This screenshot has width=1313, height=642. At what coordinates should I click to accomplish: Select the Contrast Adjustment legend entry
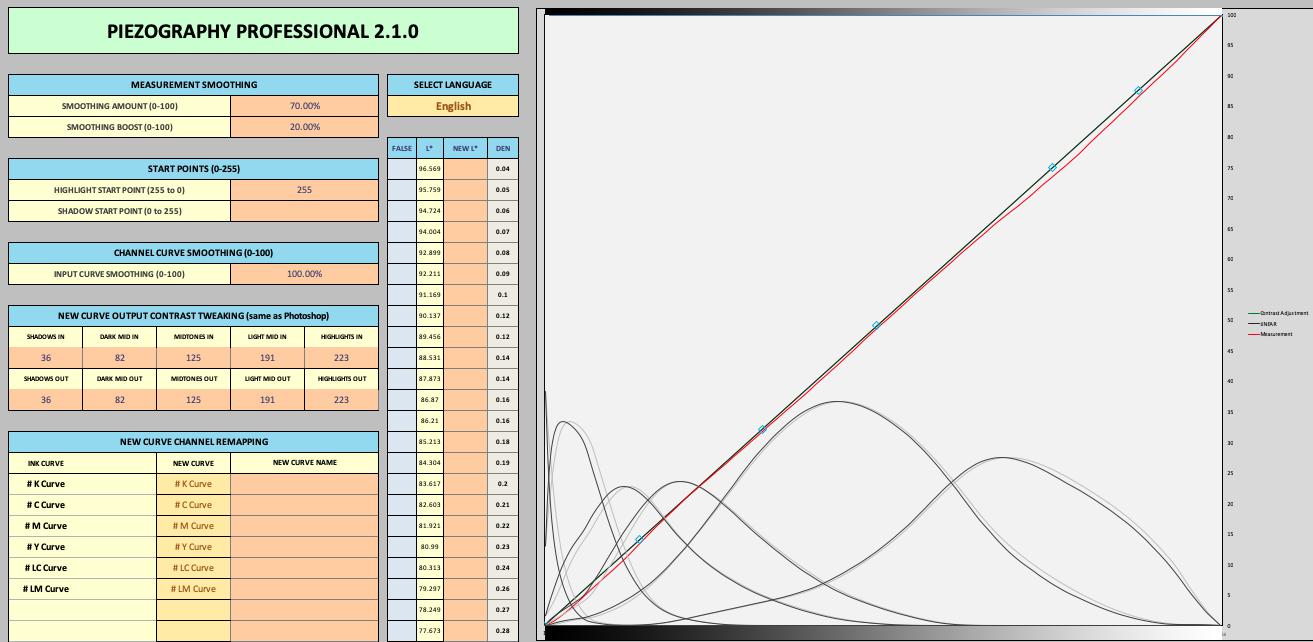(1276, 313)
